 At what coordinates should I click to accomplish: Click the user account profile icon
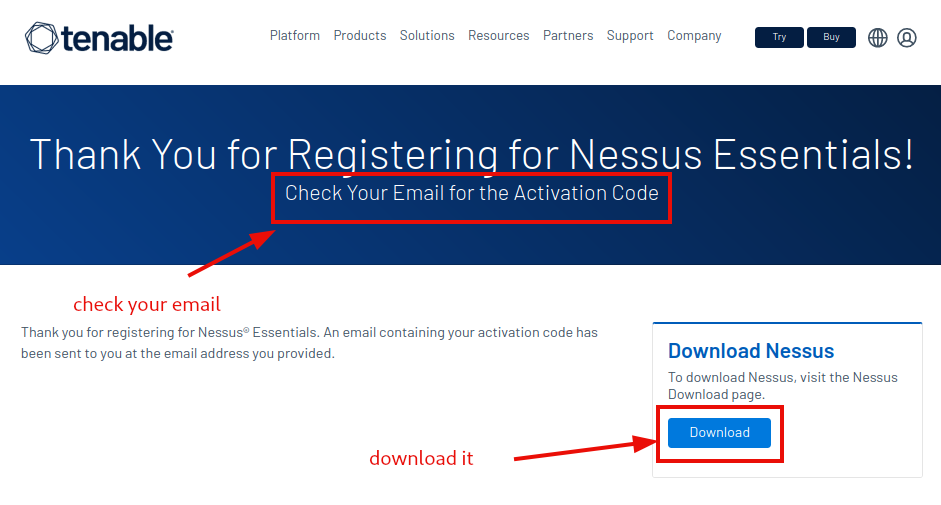[907, 38]
